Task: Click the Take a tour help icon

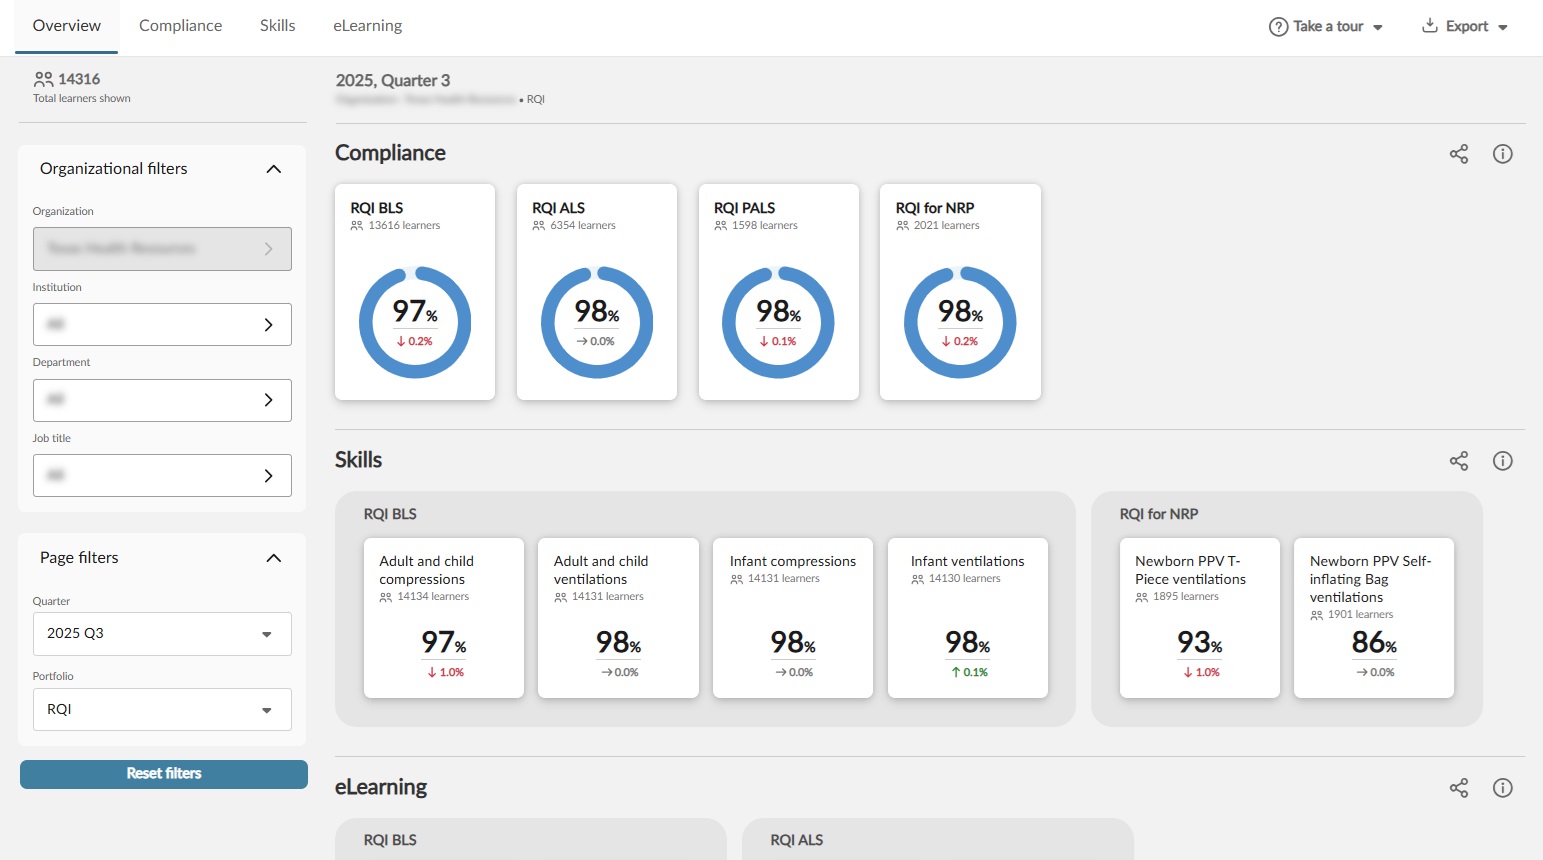Action: (x=1278, y=27)
